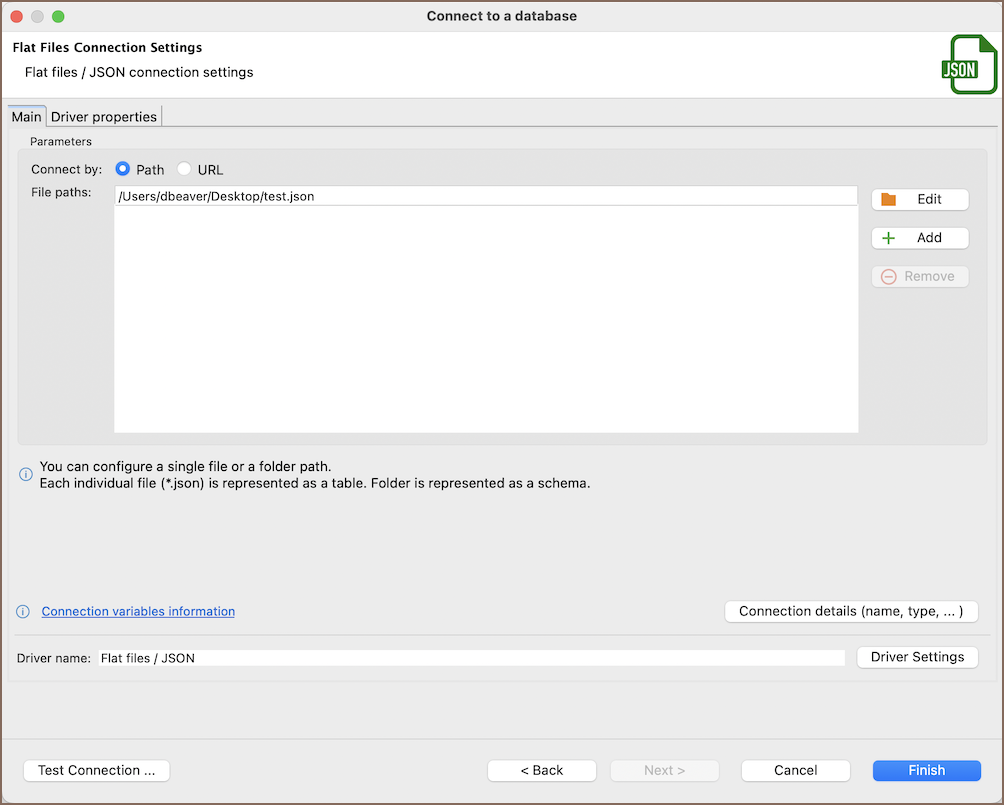Screen dimensions: 1004x805
Task: Run Test Connection
Action: pos(96,770)
